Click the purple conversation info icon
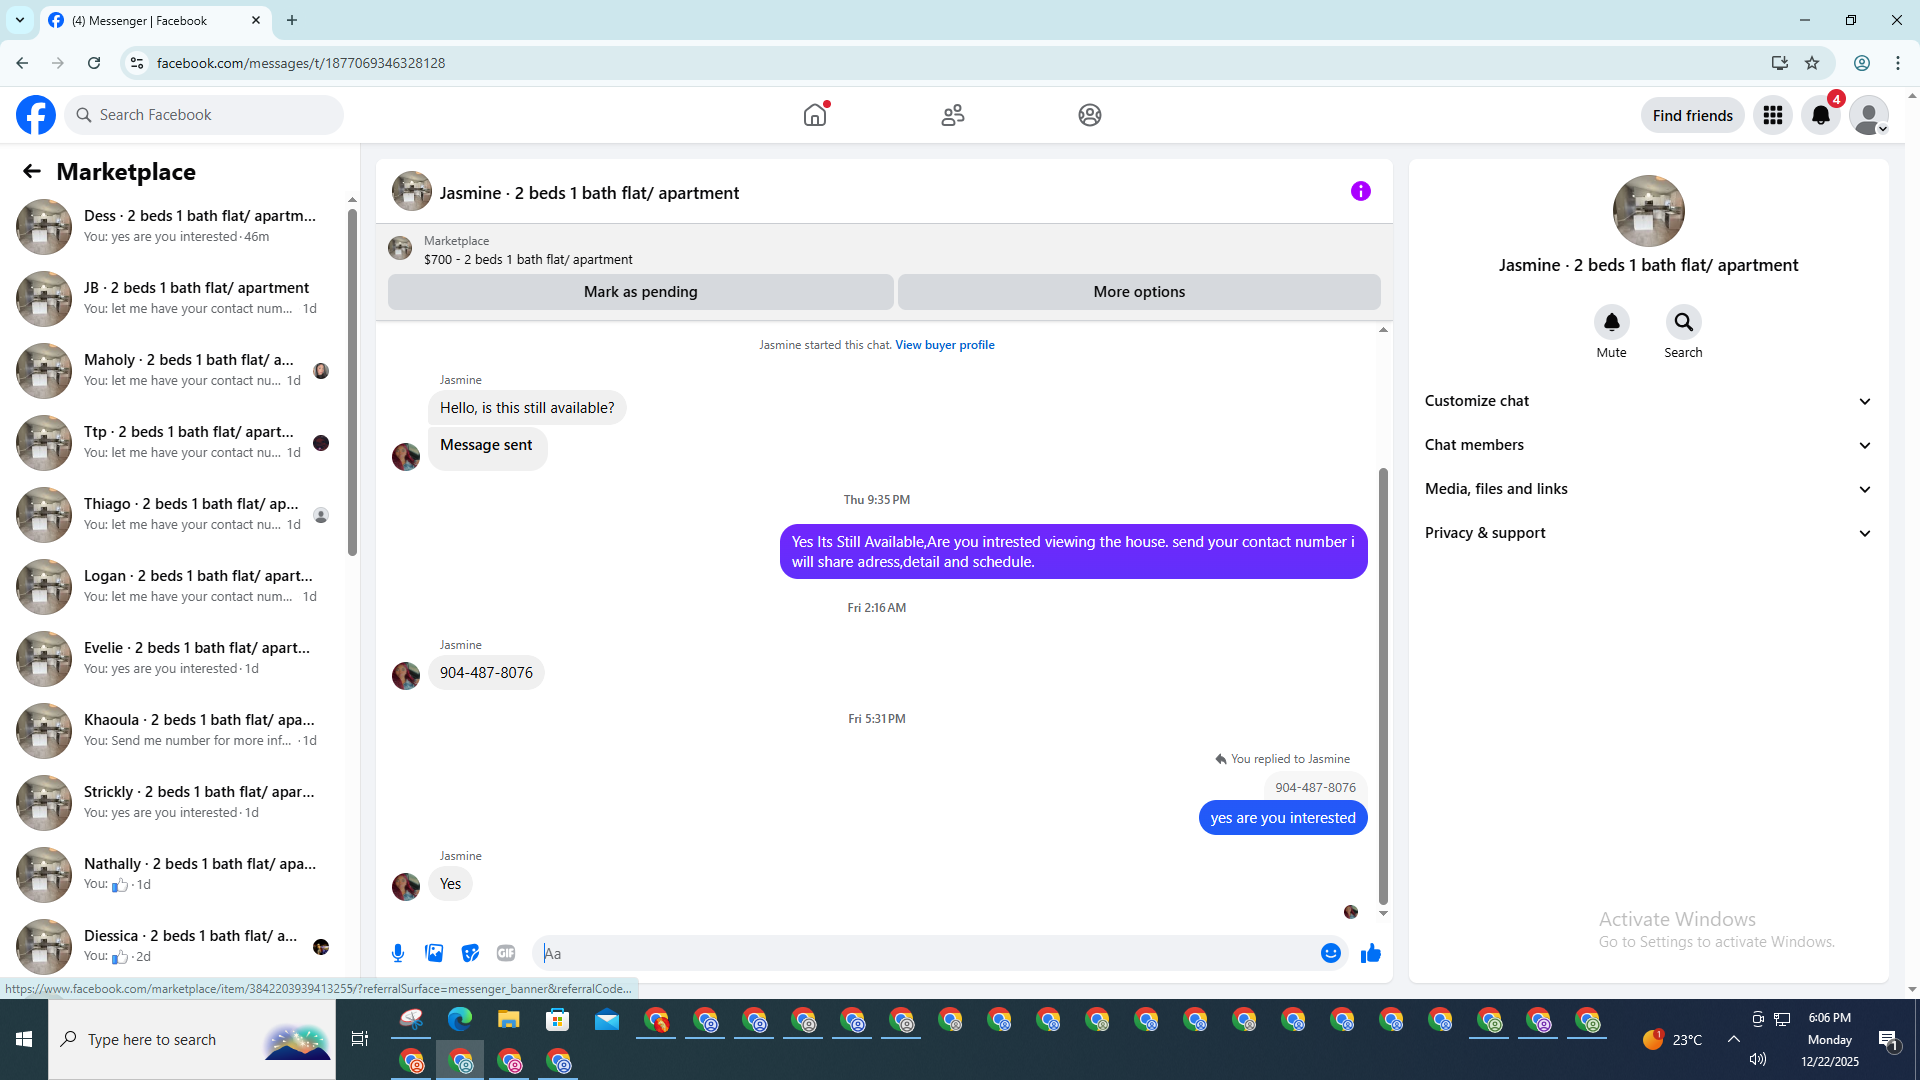Viewport: 1920px width, 1080px height. coord(1360,191)
